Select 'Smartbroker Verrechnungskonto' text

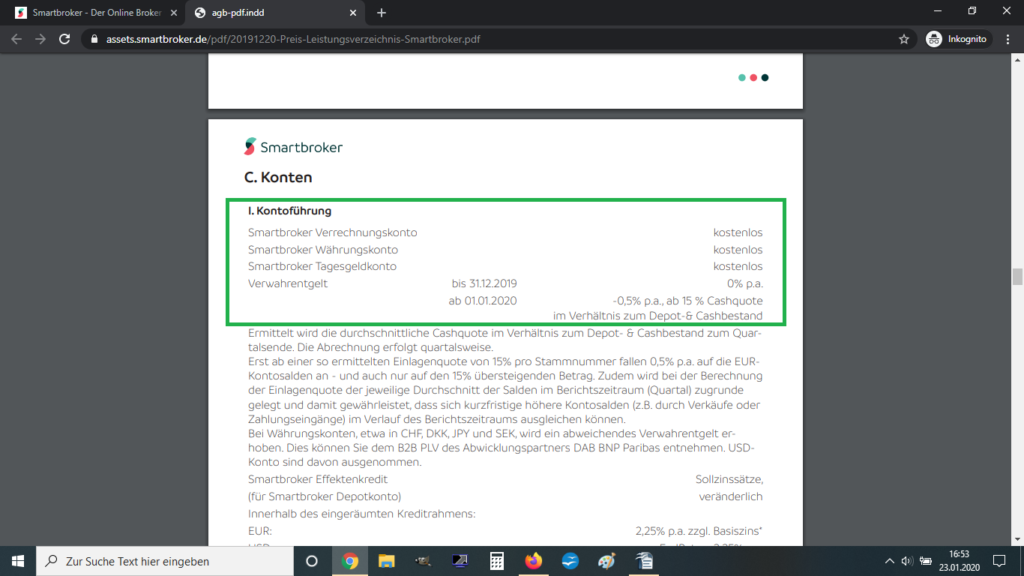332,232
